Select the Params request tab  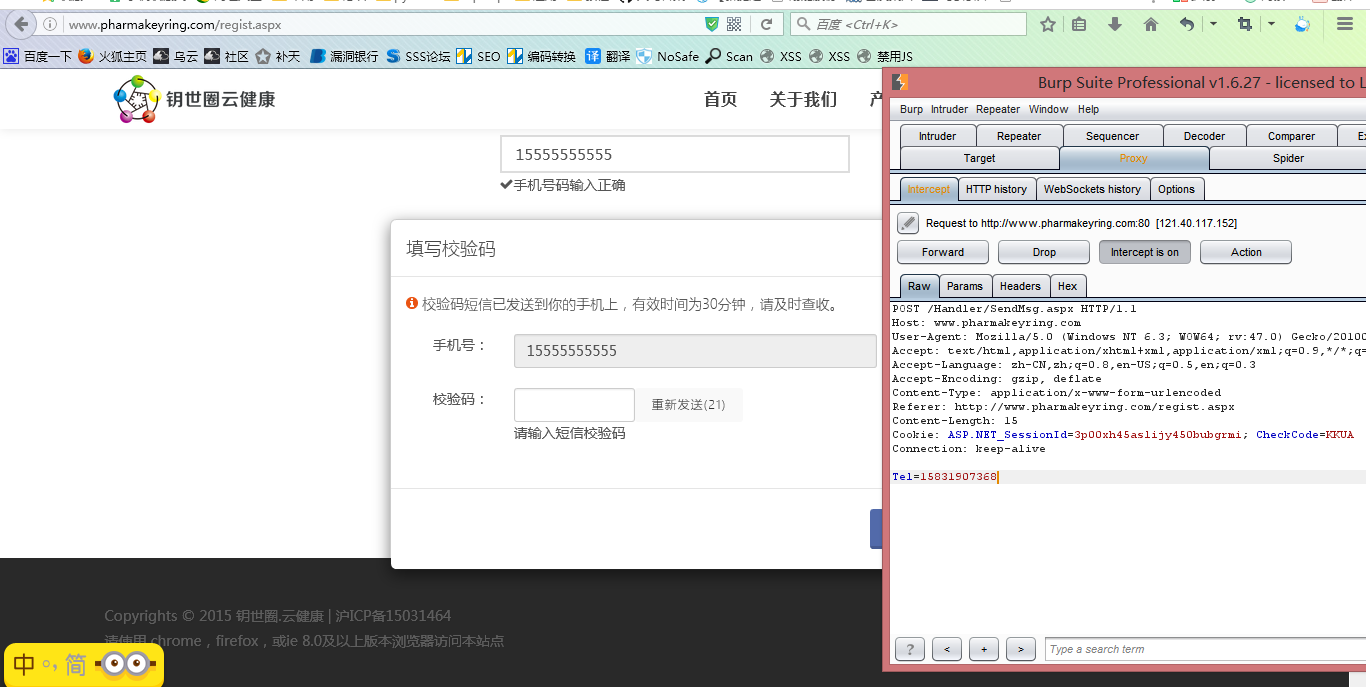[965, 286]
